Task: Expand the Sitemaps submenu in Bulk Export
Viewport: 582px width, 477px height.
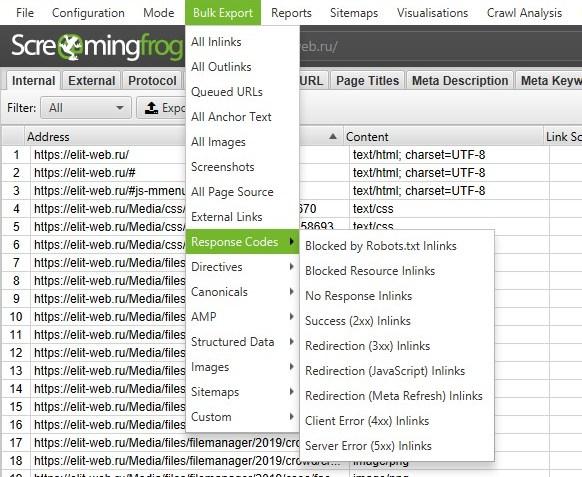Action: 242,392
